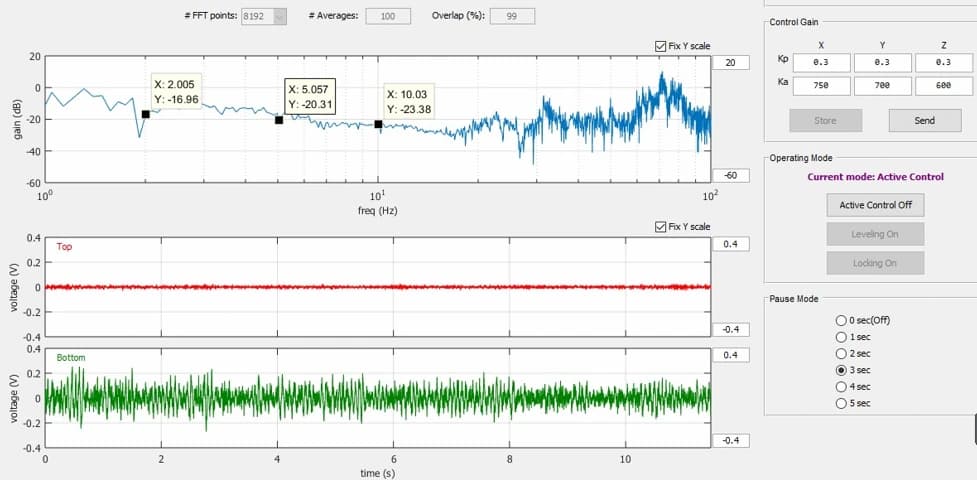Click Ka Y field showing 700

(x=882, y=86)
